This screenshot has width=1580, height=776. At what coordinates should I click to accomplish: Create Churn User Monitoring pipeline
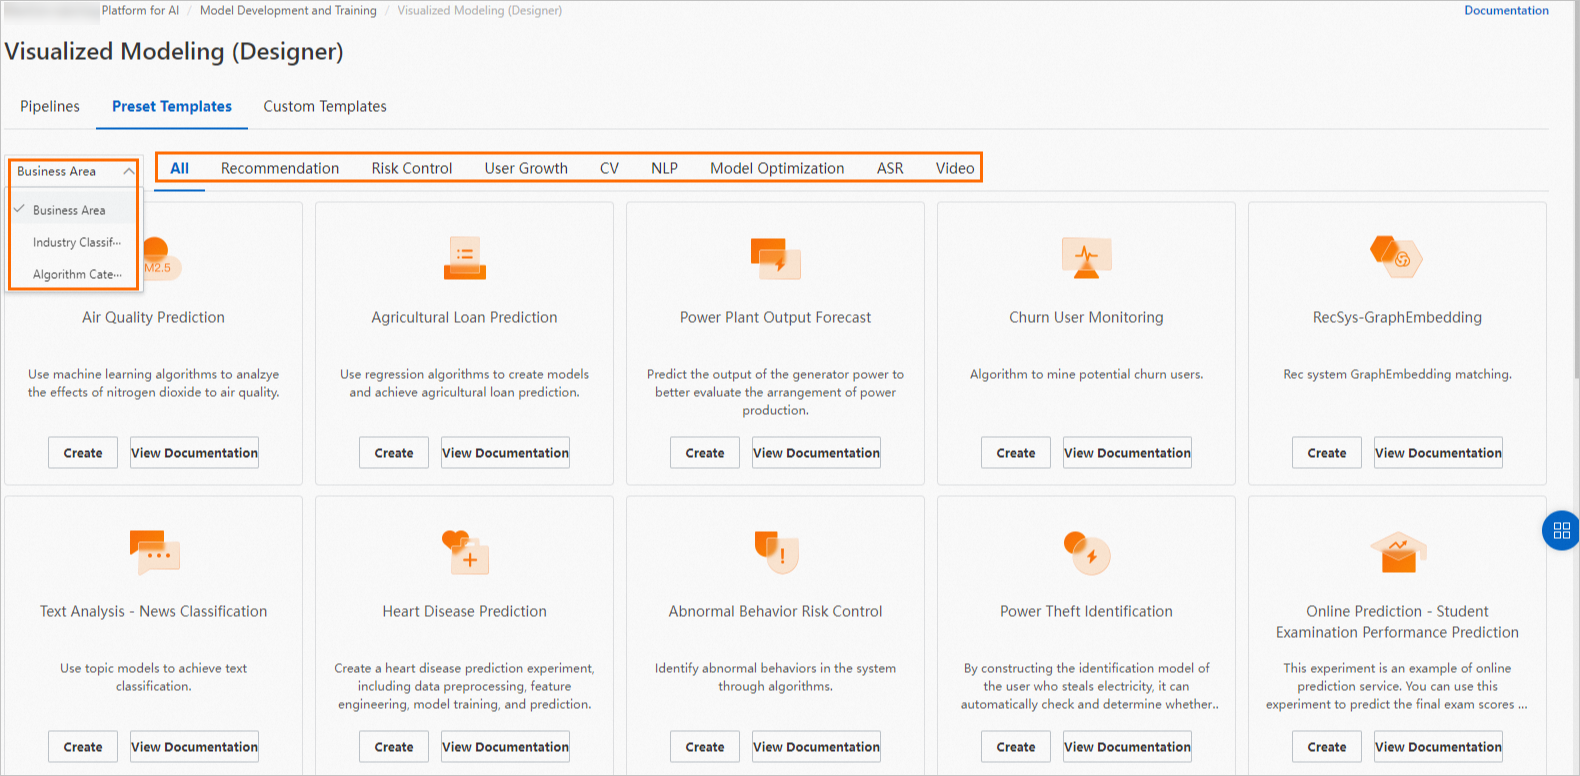1016,453
